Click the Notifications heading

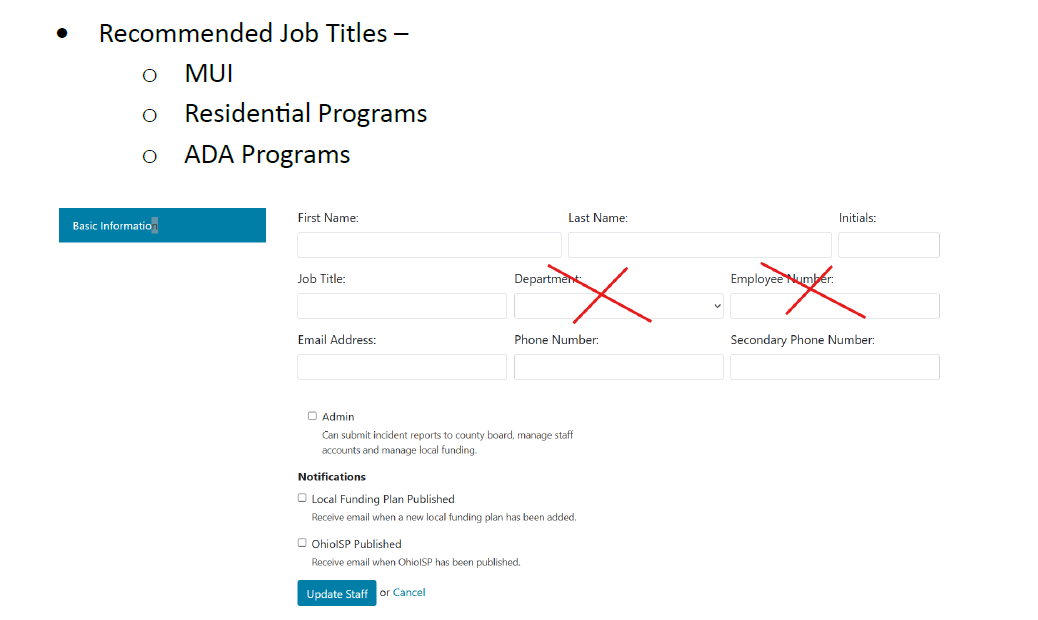[332, 476]
